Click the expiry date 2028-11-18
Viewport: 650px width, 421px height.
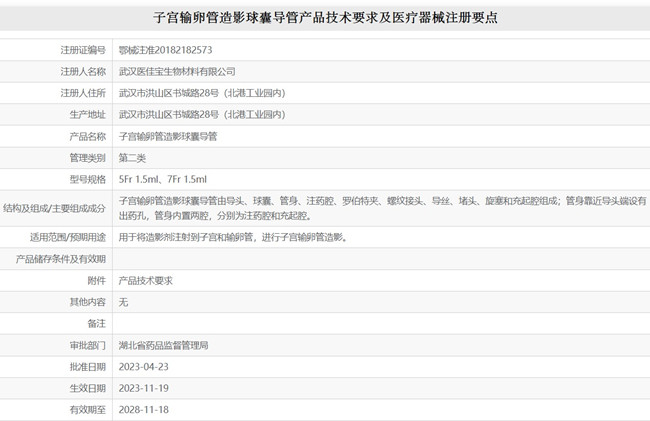[143, 410]
